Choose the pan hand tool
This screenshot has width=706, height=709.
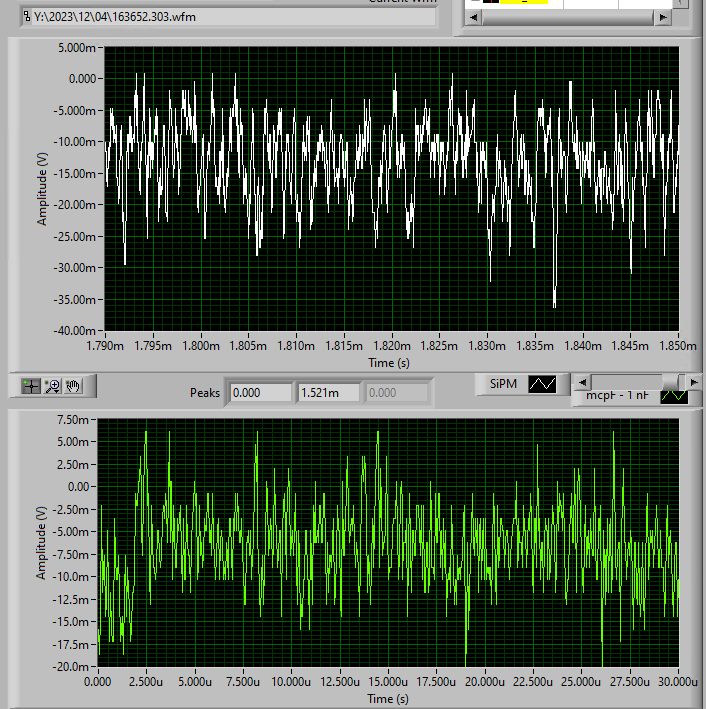coord(73,385)
